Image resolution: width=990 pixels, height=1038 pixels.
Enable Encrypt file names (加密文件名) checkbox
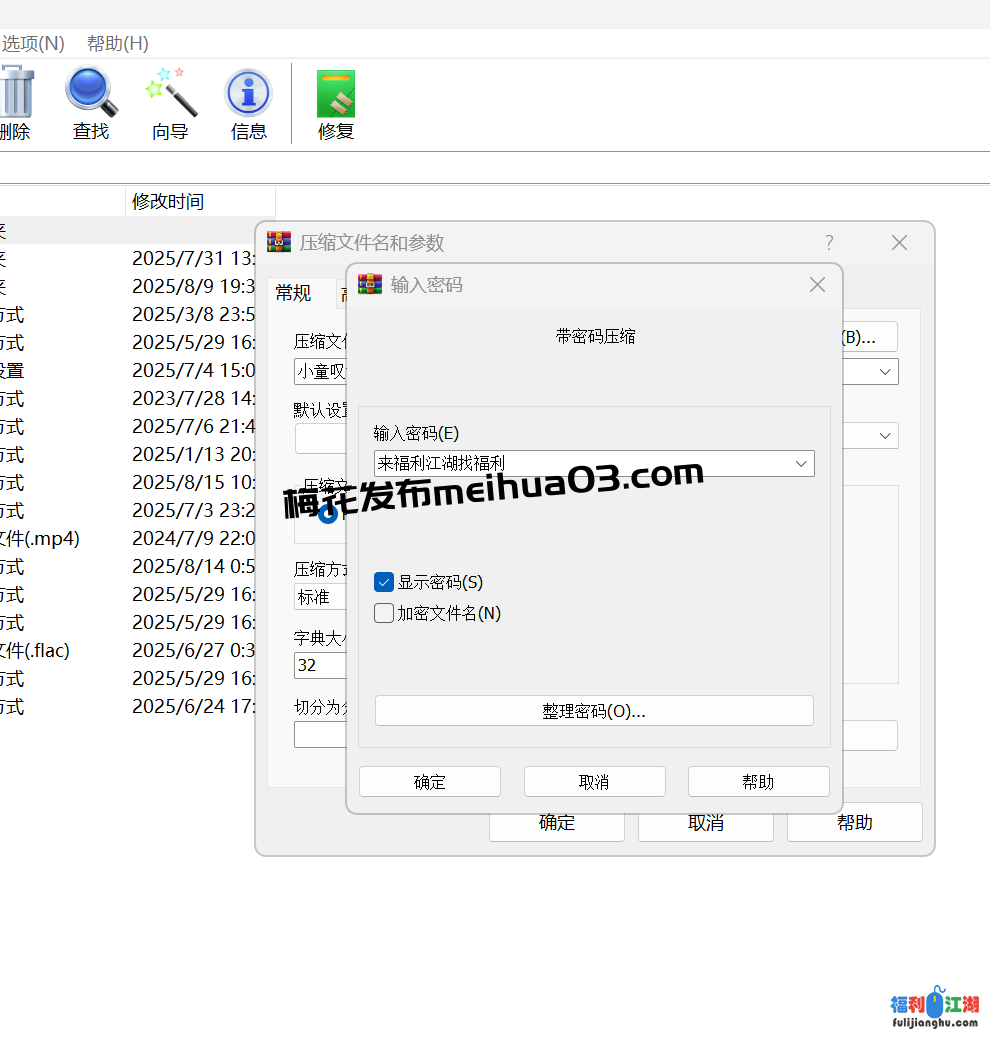(x=384, y=613)
